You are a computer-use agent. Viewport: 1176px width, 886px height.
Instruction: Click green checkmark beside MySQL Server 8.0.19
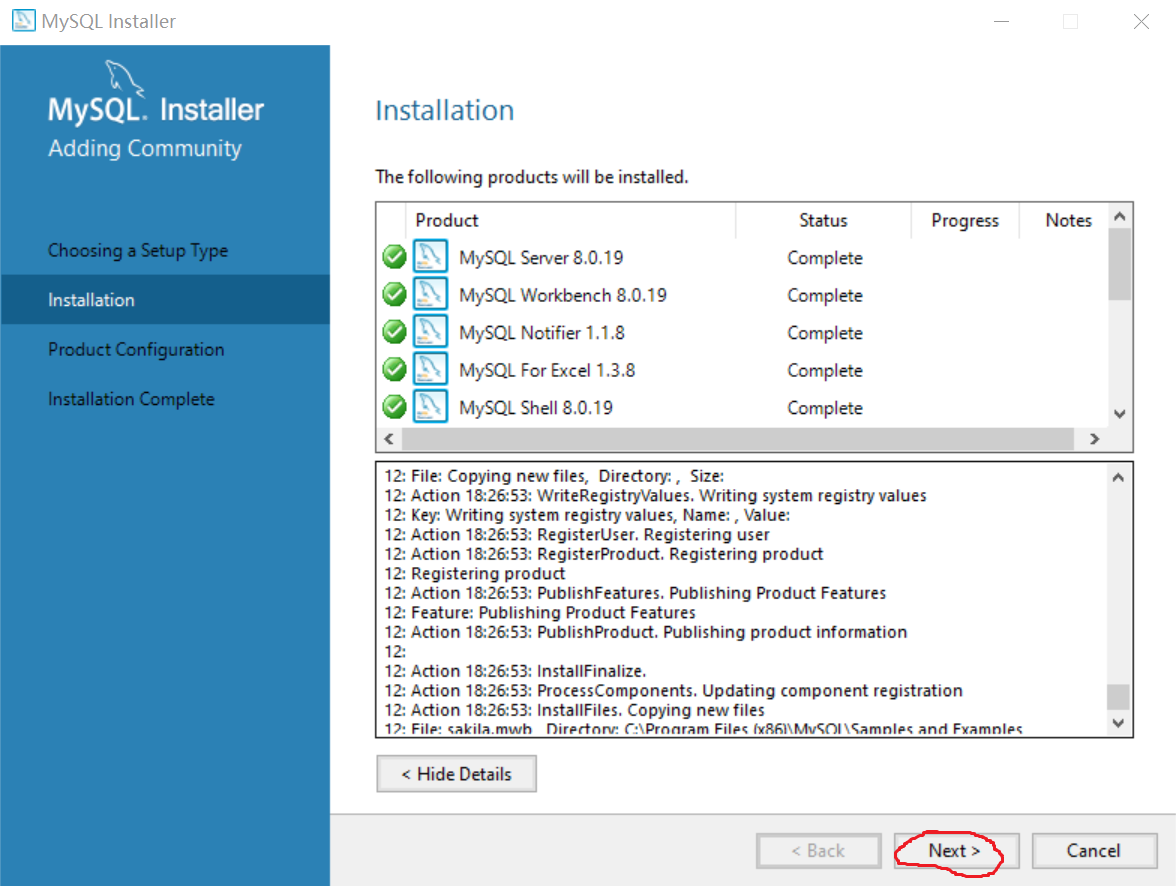[x=394, y=257]
